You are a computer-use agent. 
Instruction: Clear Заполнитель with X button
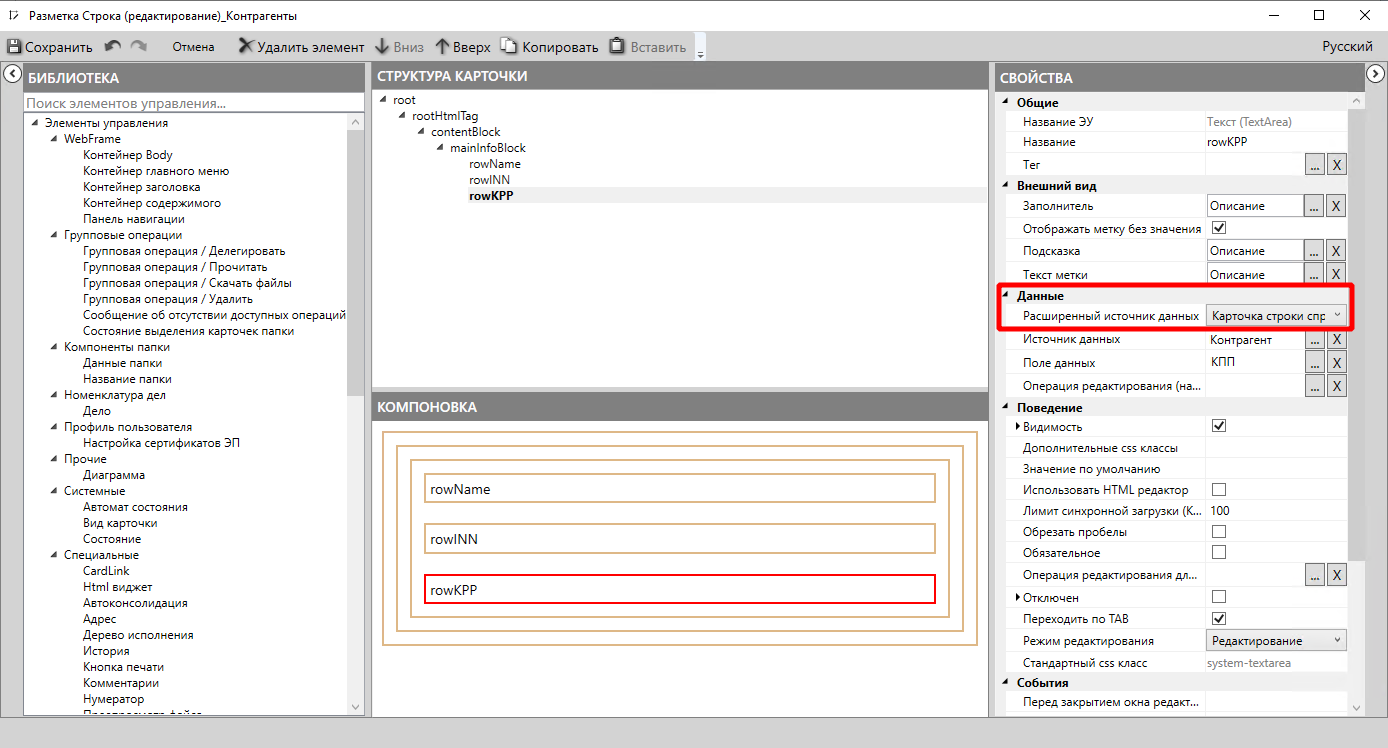(x=1336, y=206)
